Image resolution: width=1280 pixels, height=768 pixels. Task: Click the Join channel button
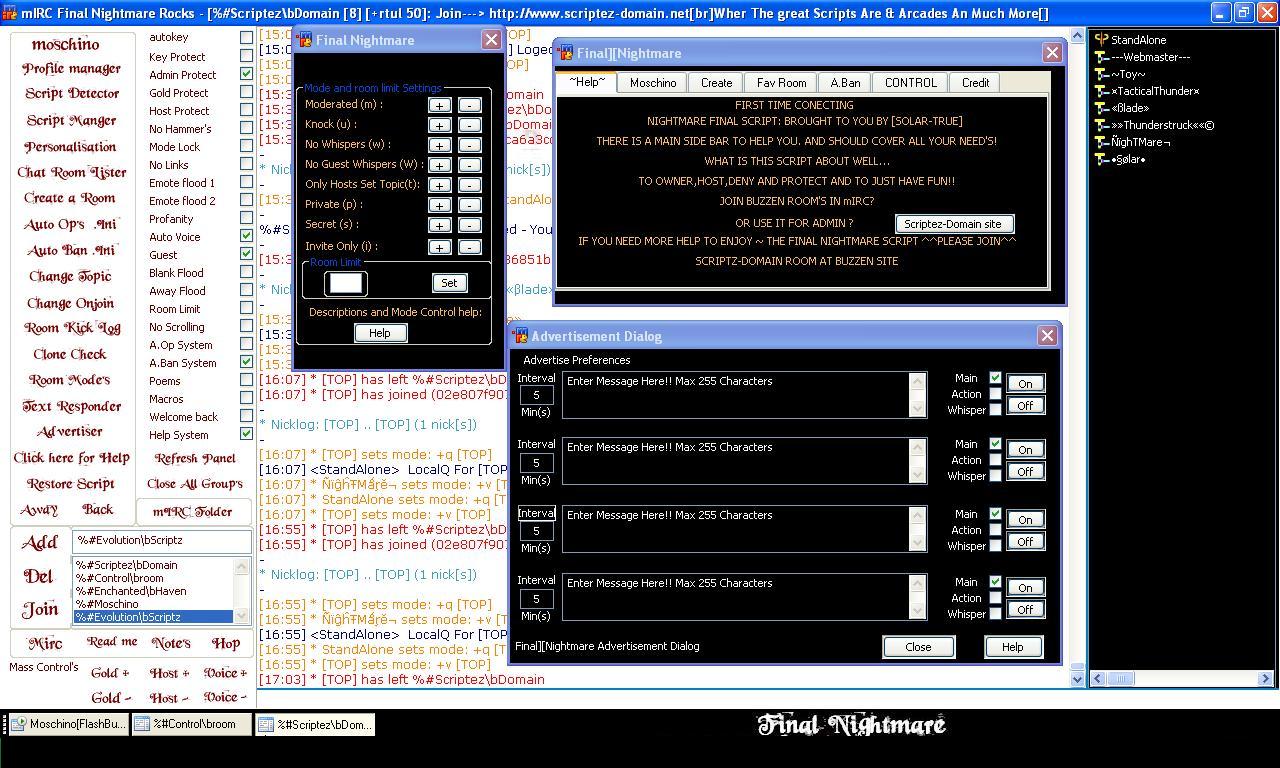tap(40, 609)
